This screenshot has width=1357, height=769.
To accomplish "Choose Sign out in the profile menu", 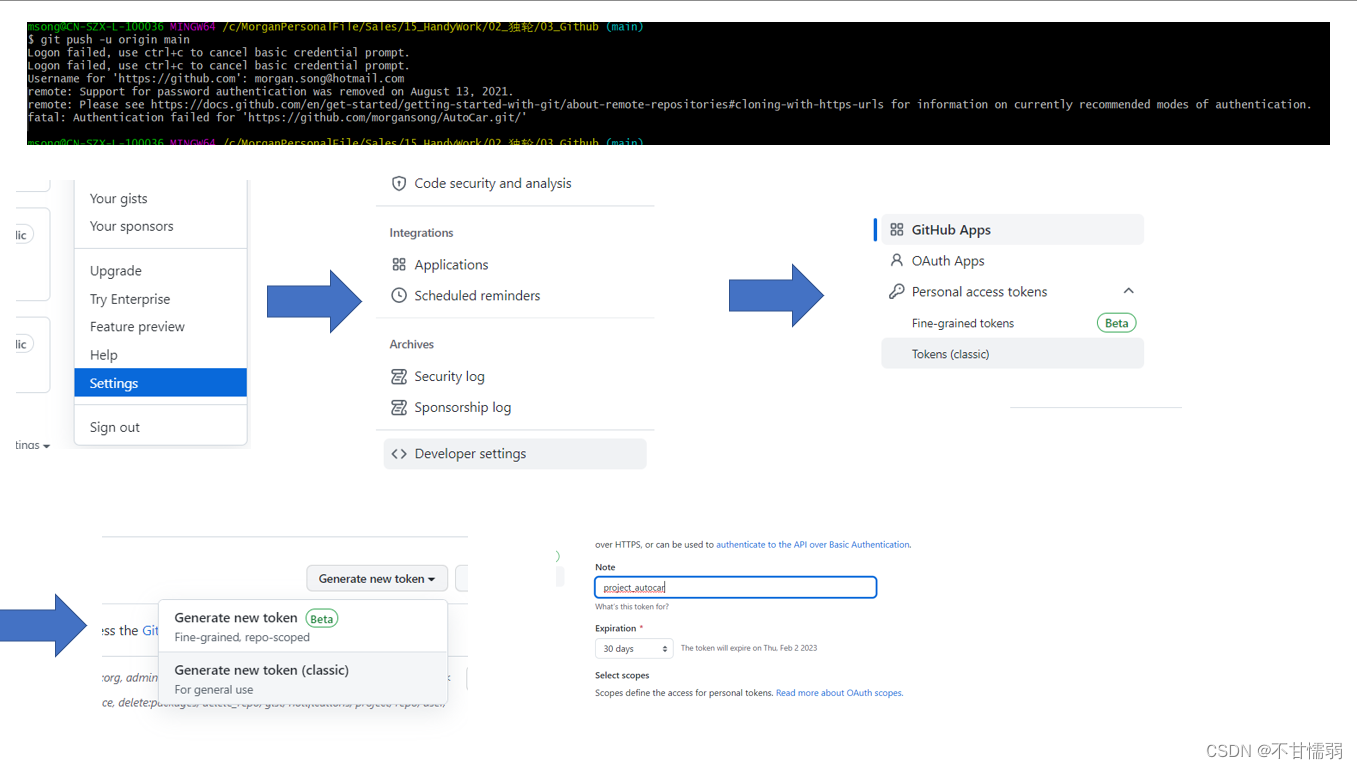I will coord(115,427).
